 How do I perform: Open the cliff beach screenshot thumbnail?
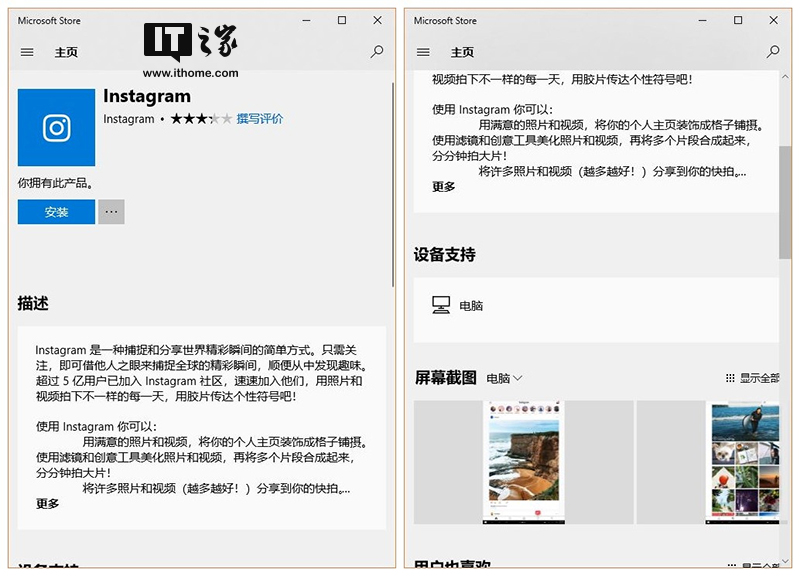[x=523, y=462]
